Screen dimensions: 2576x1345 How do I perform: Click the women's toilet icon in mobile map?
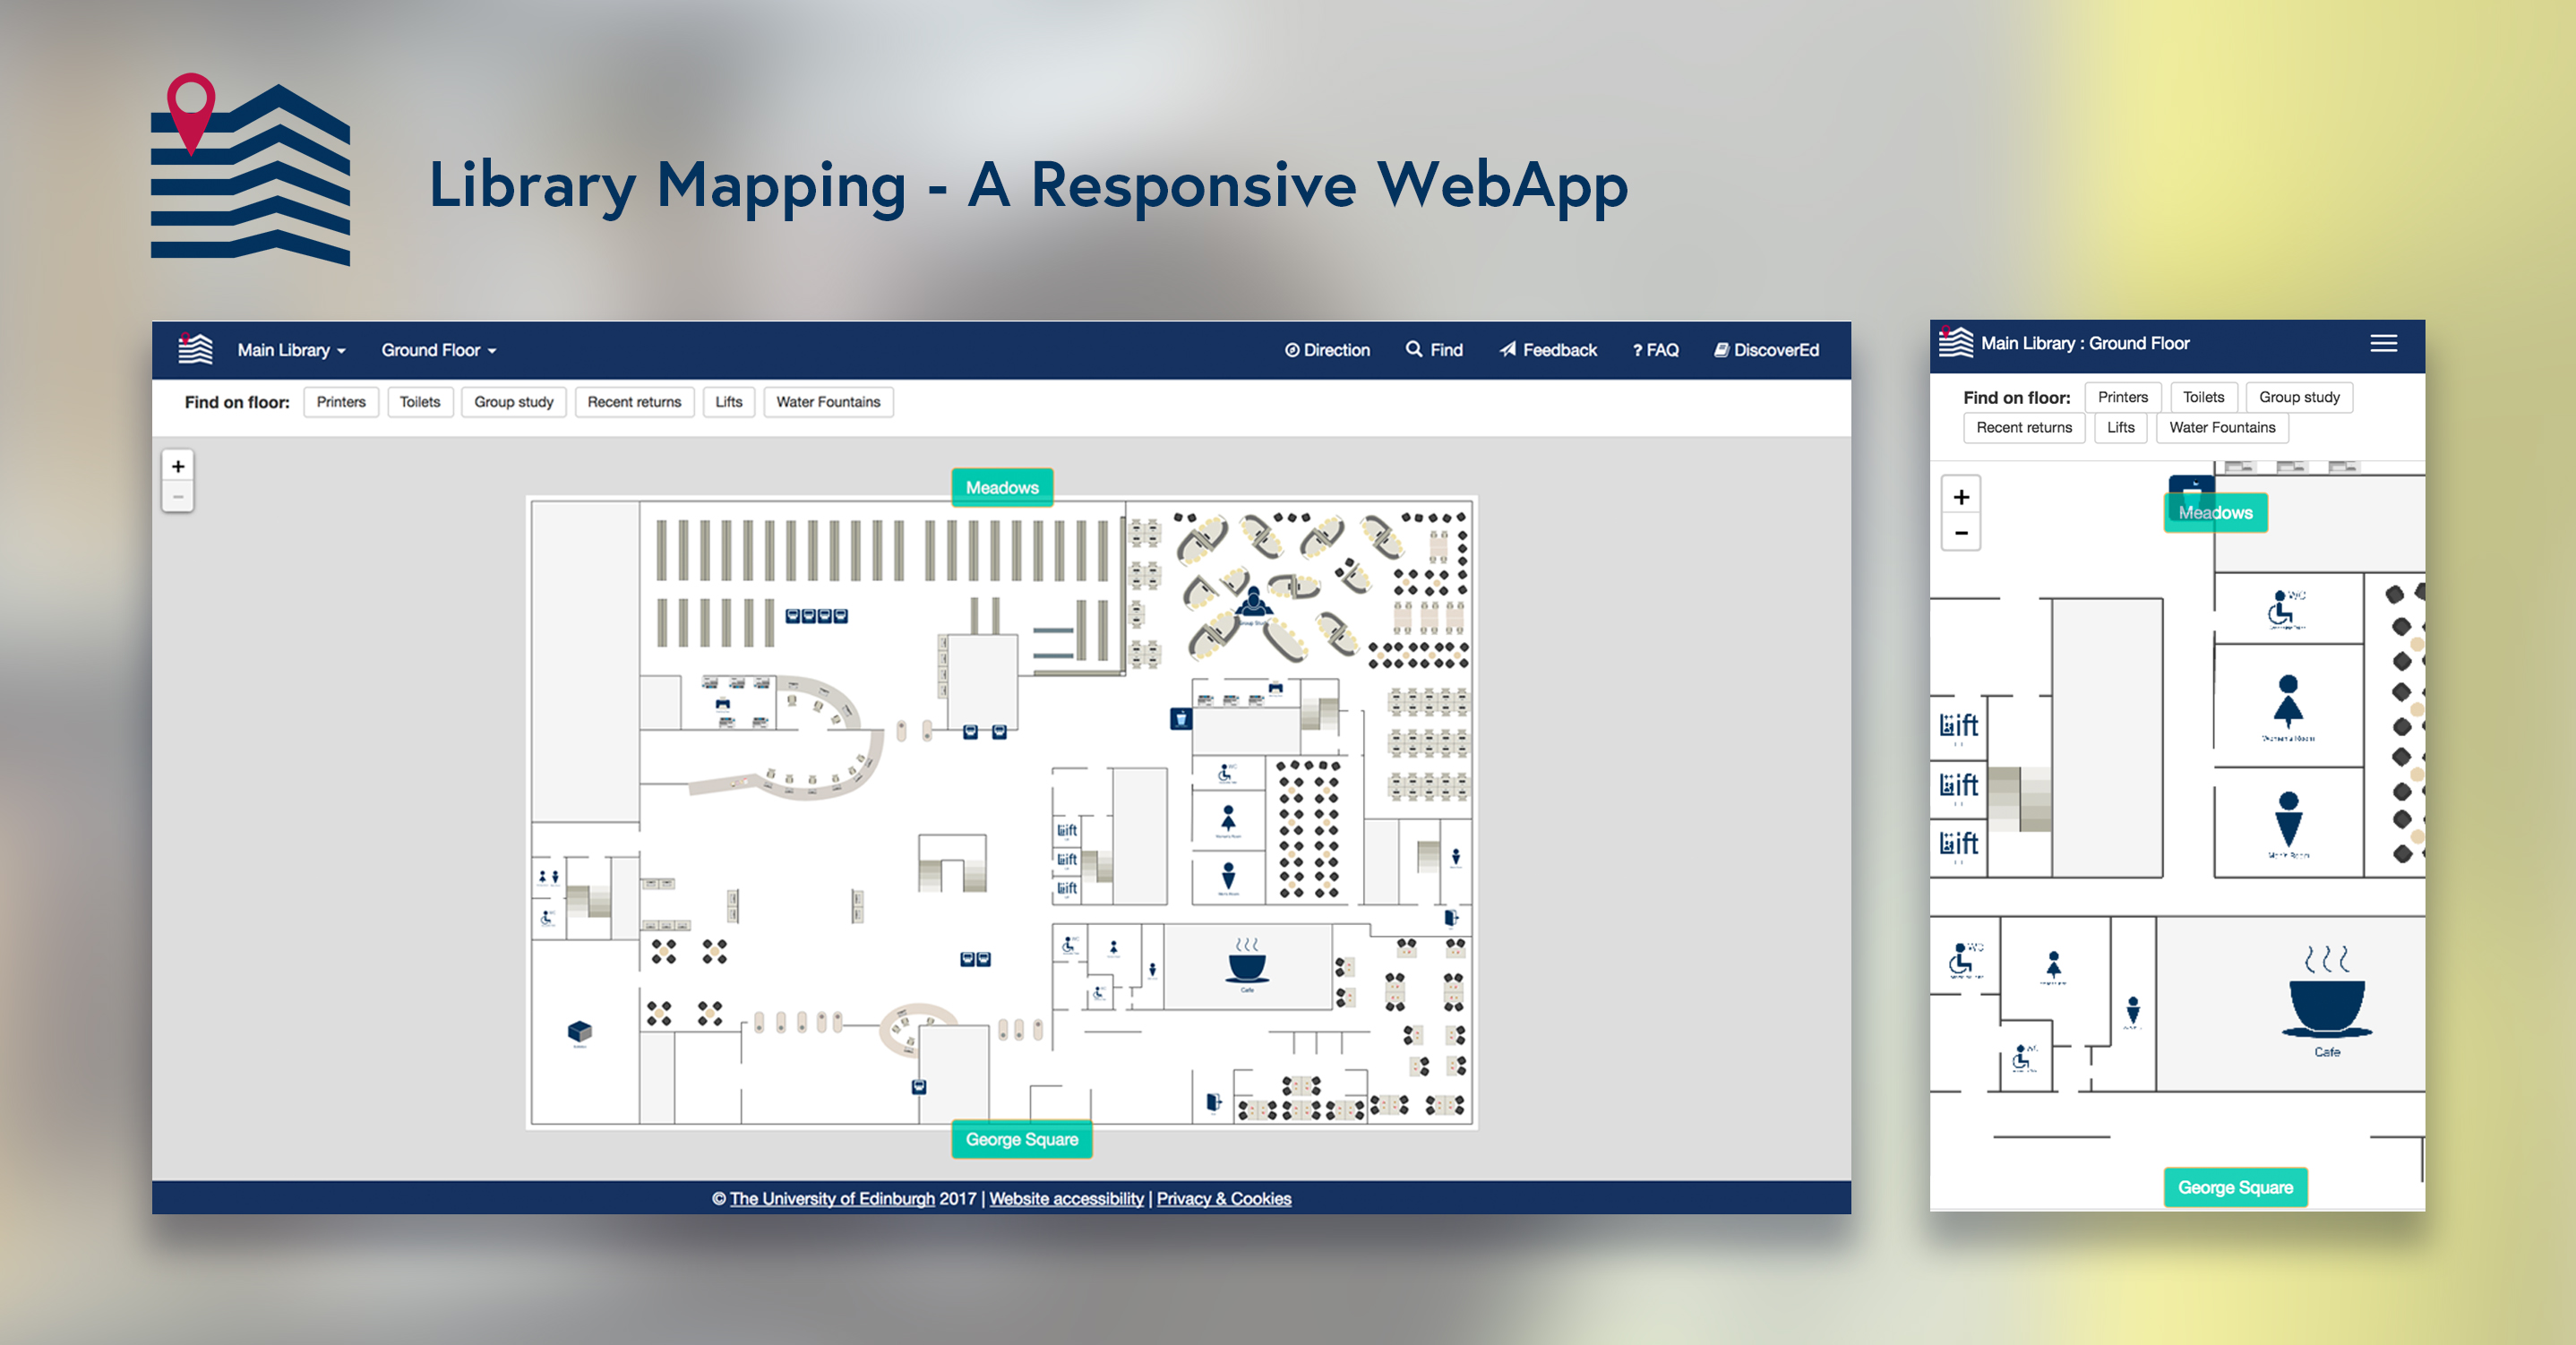point(2288,703)
